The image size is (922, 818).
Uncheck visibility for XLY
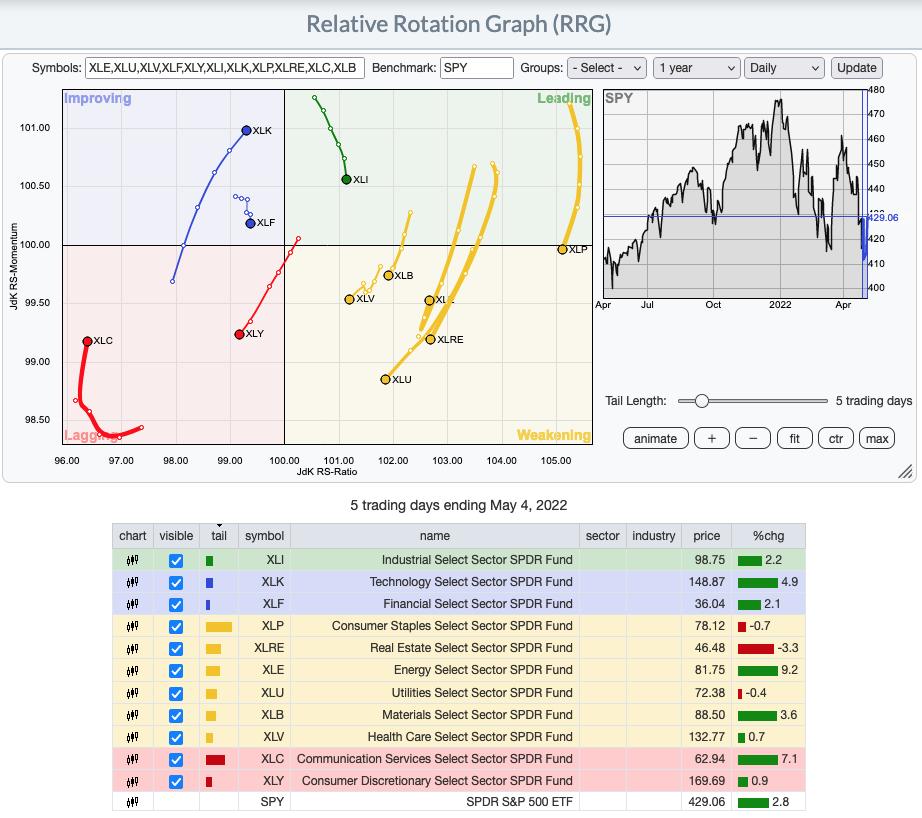(x=176, y=782)
